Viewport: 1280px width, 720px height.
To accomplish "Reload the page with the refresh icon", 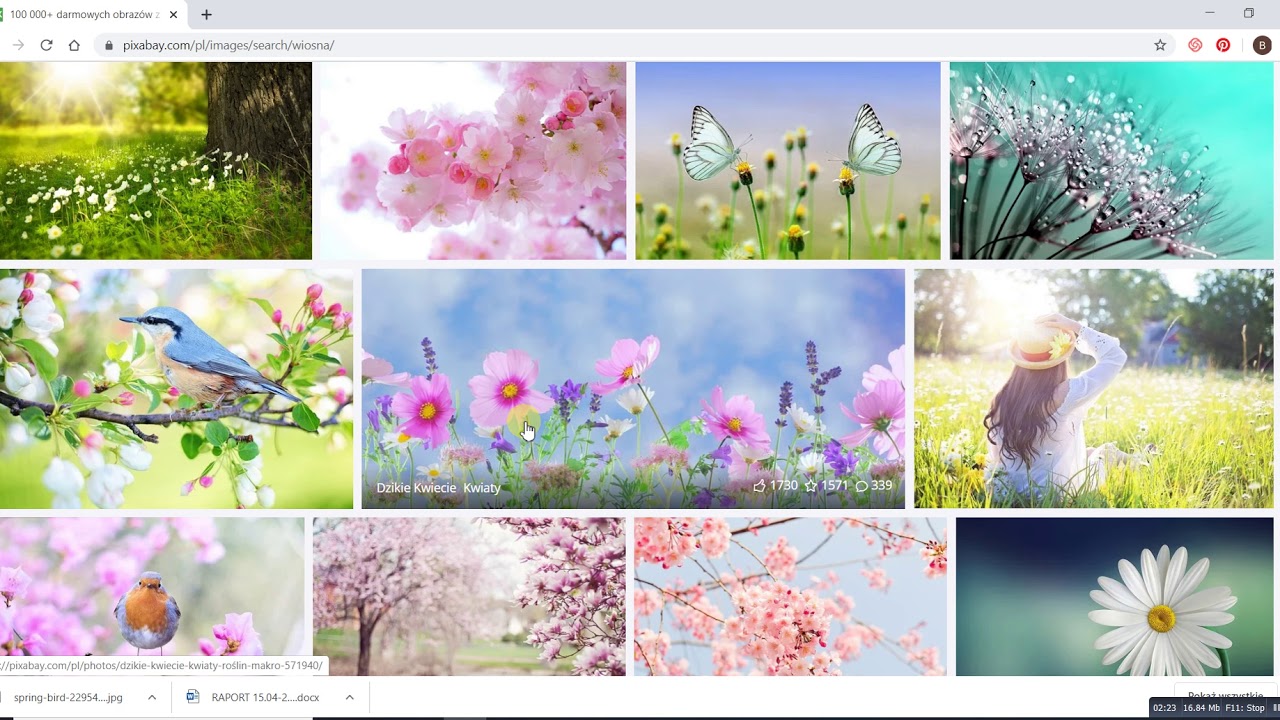I will coord(46,45).
